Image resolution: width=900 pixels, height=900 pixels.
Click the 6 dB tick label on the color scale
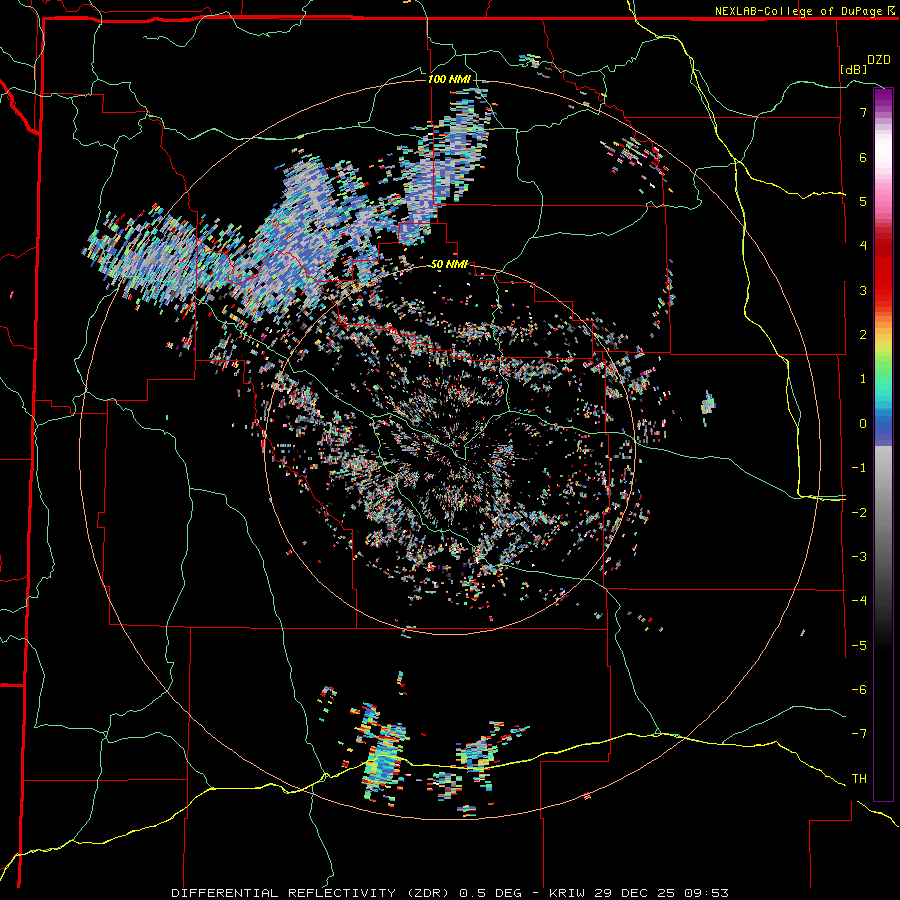click(863, 157)
